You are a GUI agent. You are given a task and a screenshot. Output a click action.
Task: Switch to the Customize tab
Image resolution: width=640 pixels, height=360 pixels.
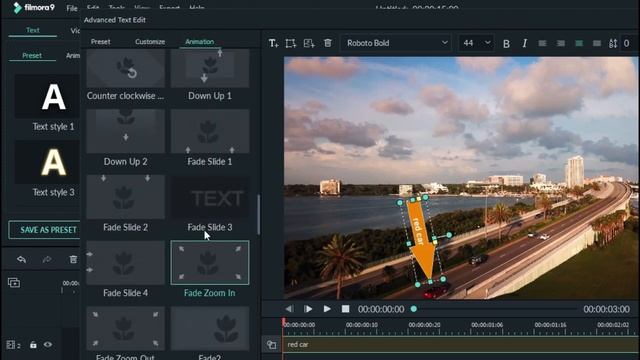coord(150,42)
